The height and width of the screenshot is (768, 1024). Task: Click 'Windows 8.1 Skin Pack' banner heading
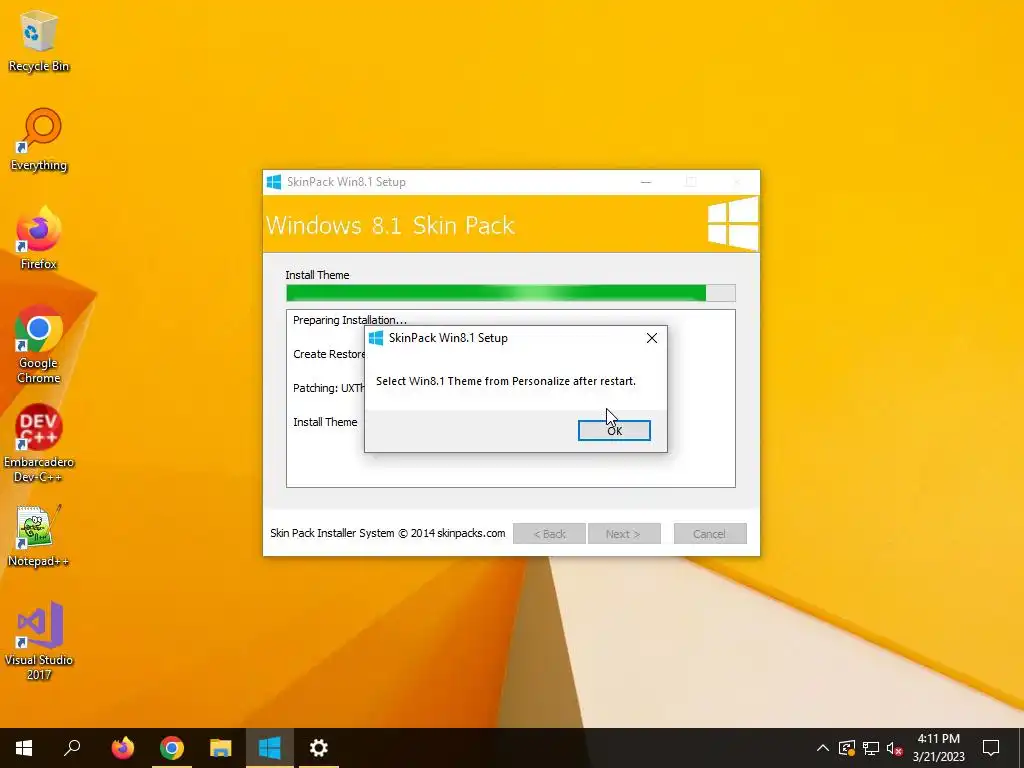tap(391, 225)
